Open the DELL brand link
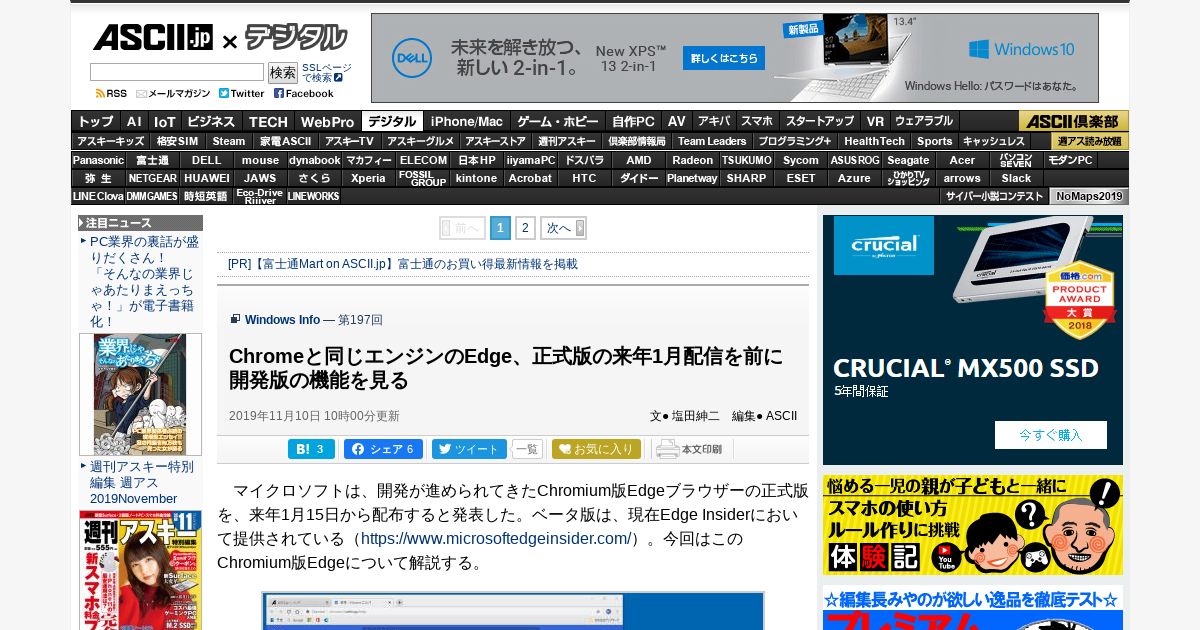Viewport: 1200px width, 630px height. 207,160
